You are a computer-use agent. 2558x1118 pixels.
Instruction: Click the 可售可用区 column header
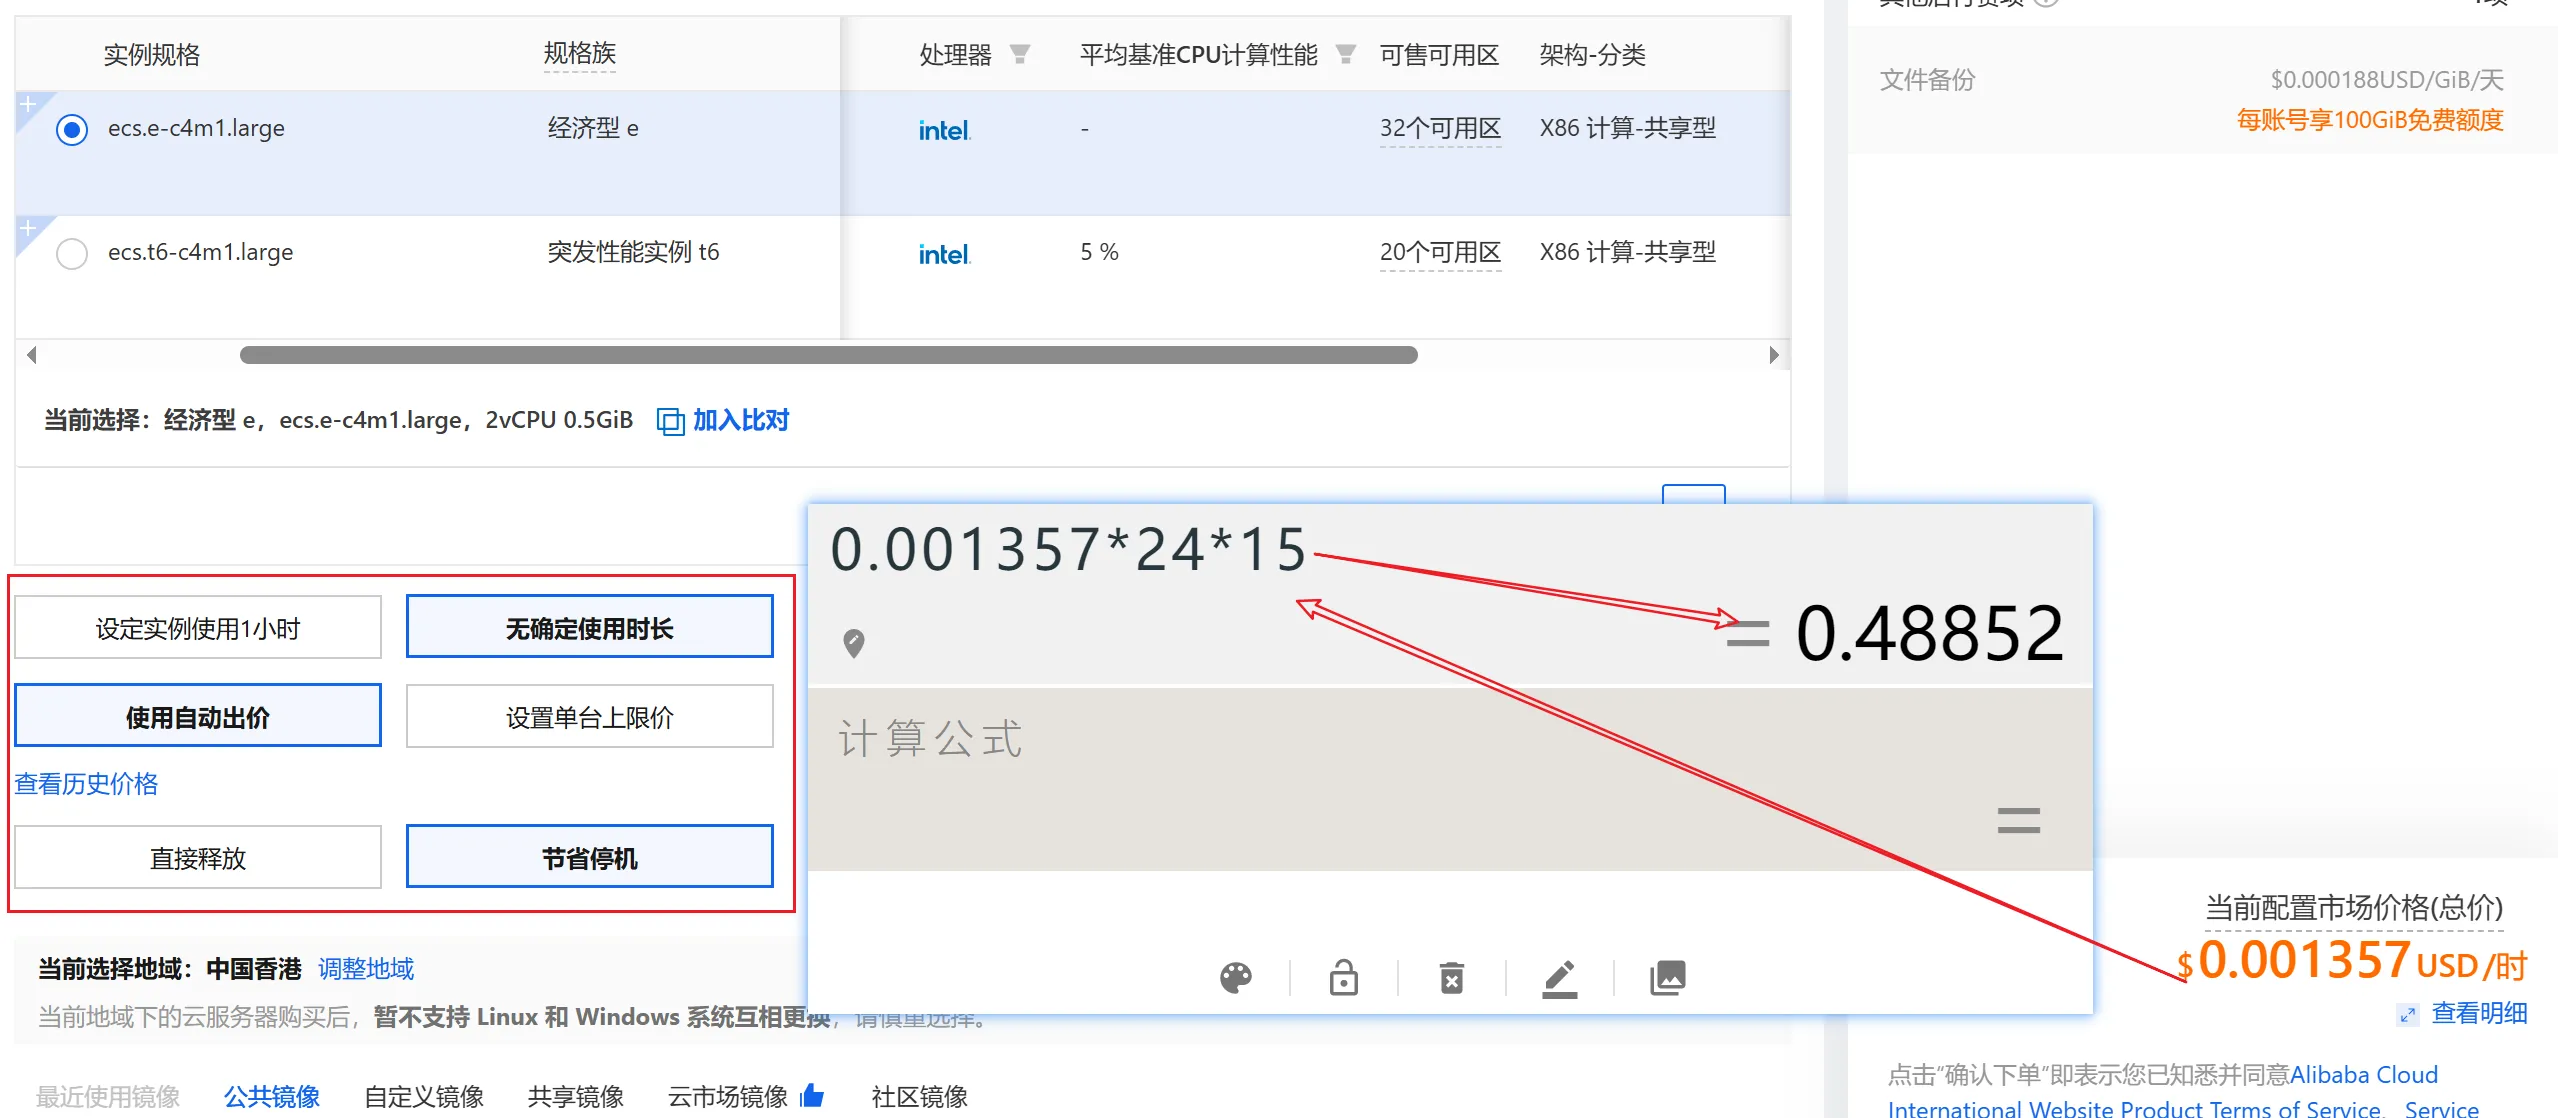1440,55
